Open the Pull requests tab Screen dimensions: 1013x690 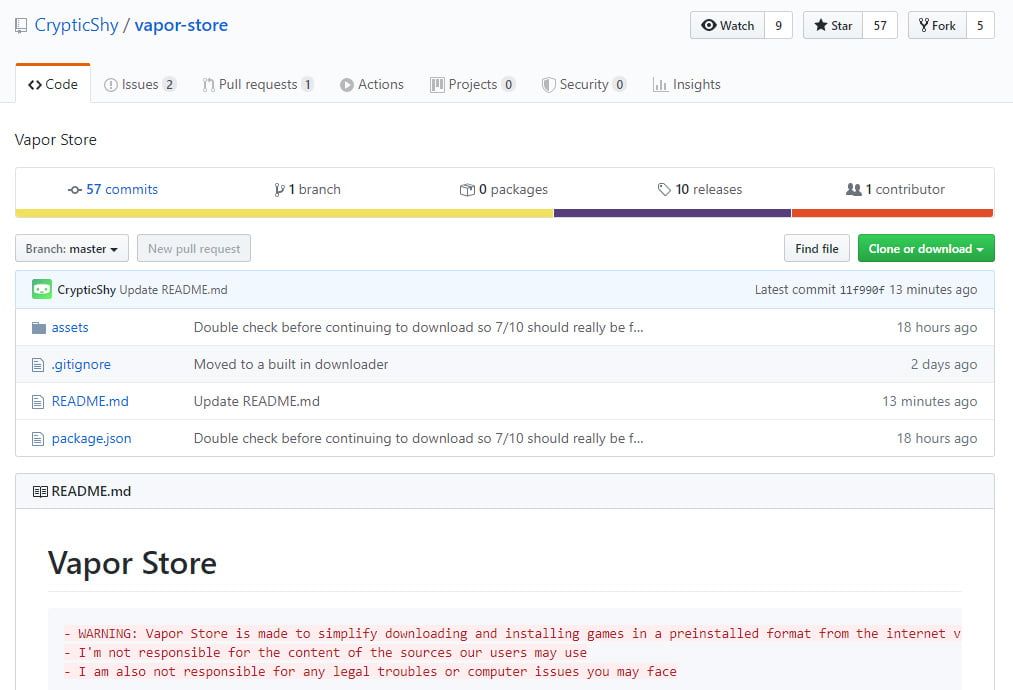click(258, 84)
